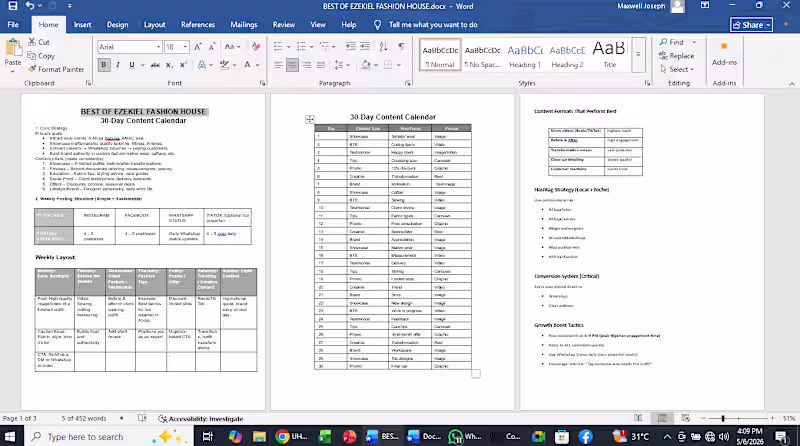Switch to Read Mode view
Image resolution: width=800 pixels, height=446 pixels.
(638, 418)
